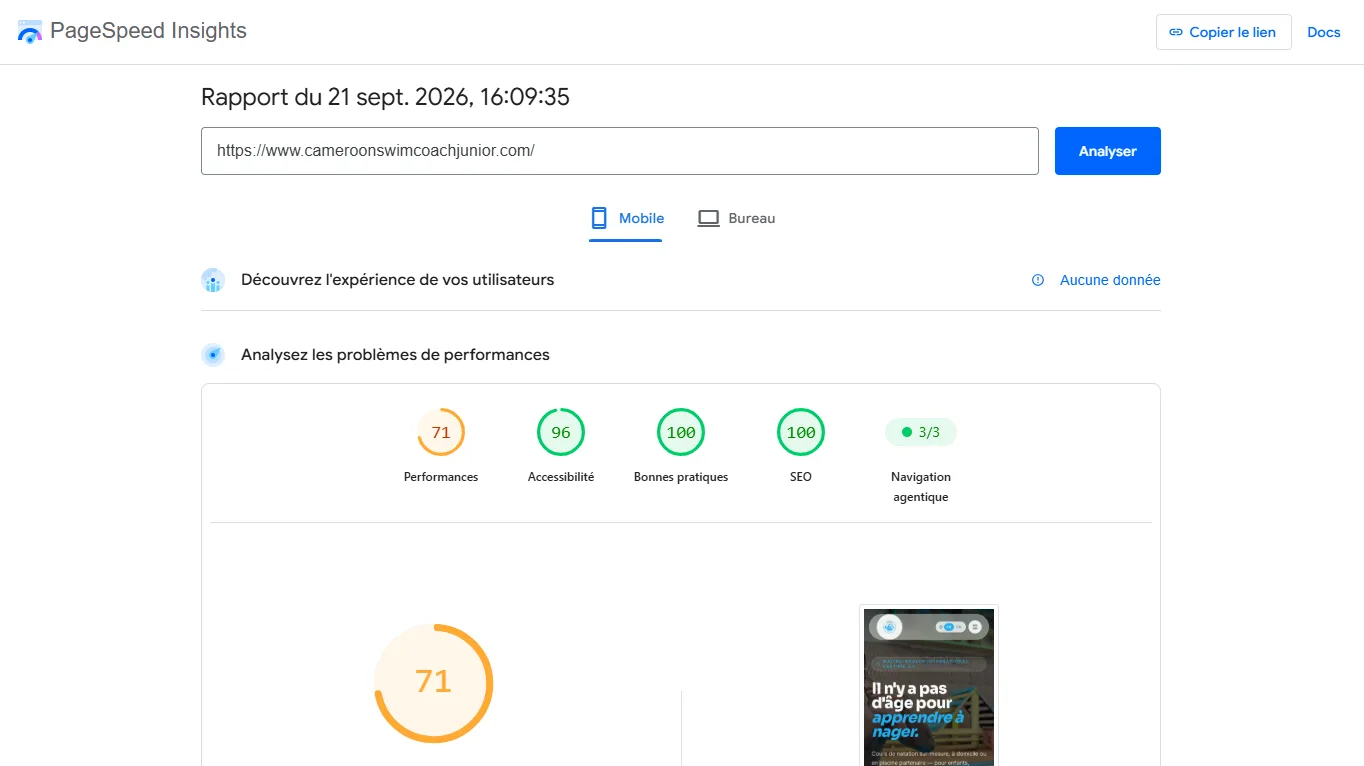The height and width of the screenshot is (766, 1364).
Task: Jump to Accessibilité score gauge 96
Action: click(x=561, y=432)
